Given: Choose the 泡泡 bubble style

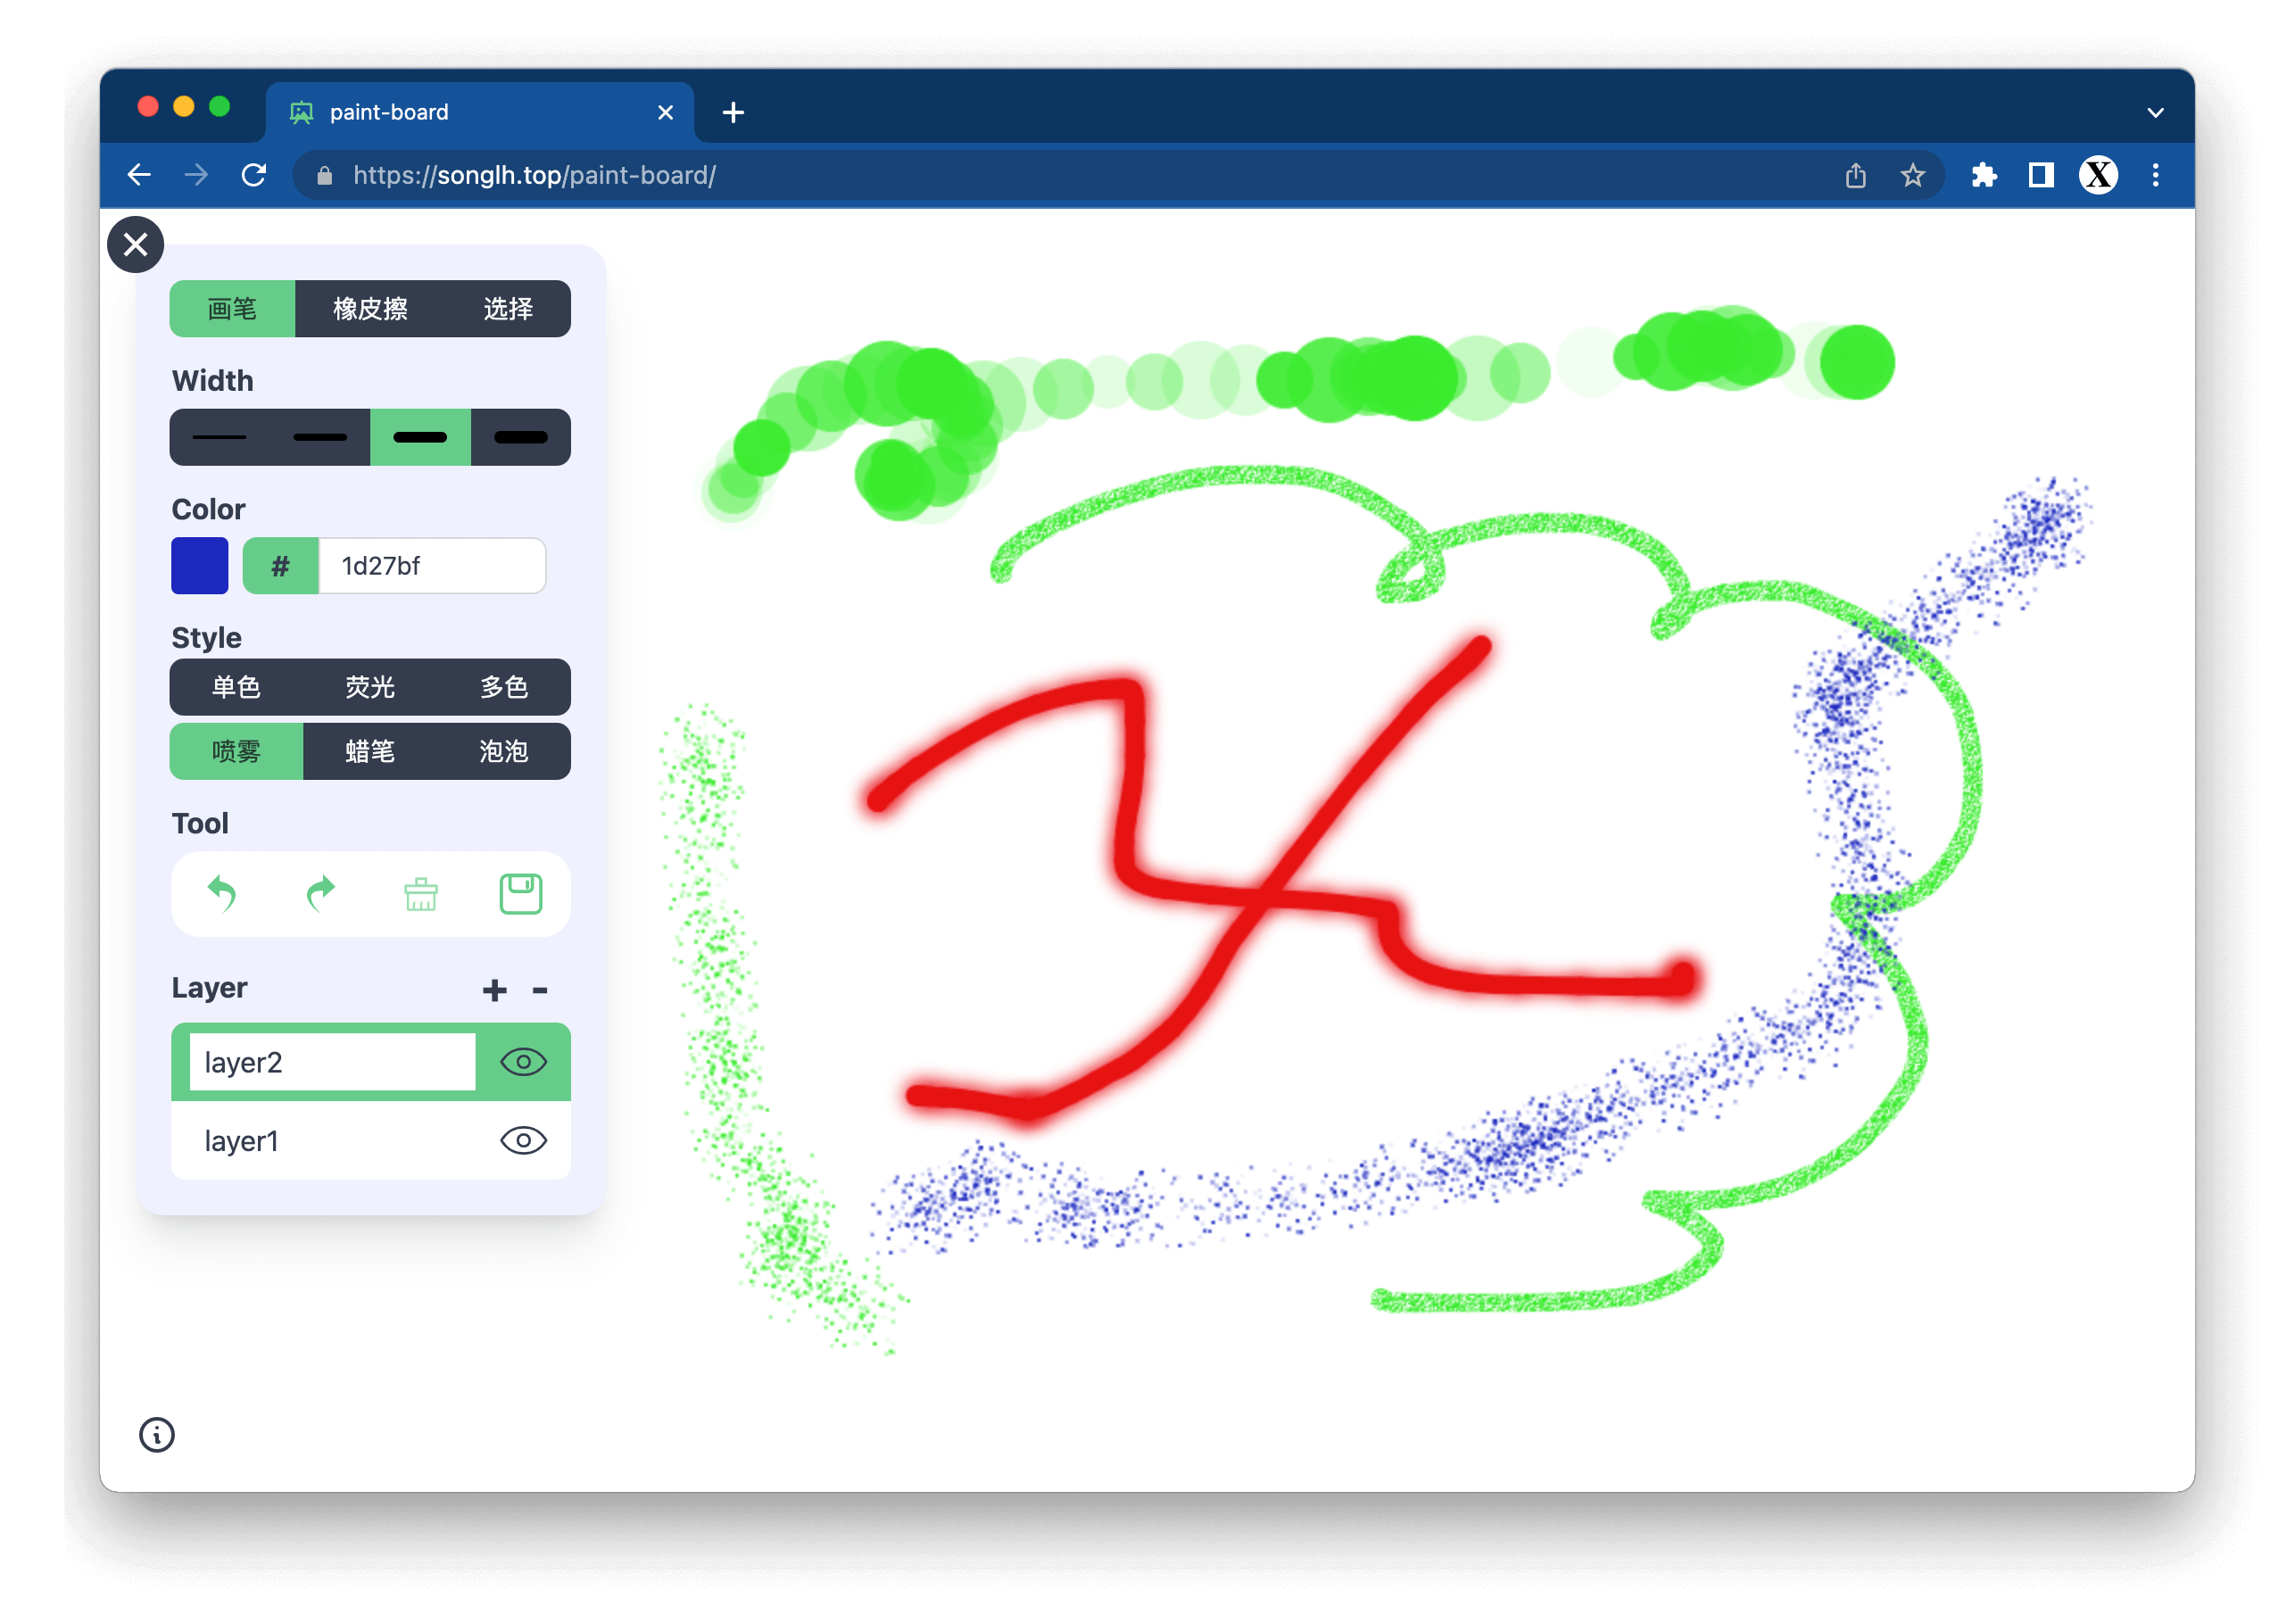Looking at the screenshot, I should (503, 751).
